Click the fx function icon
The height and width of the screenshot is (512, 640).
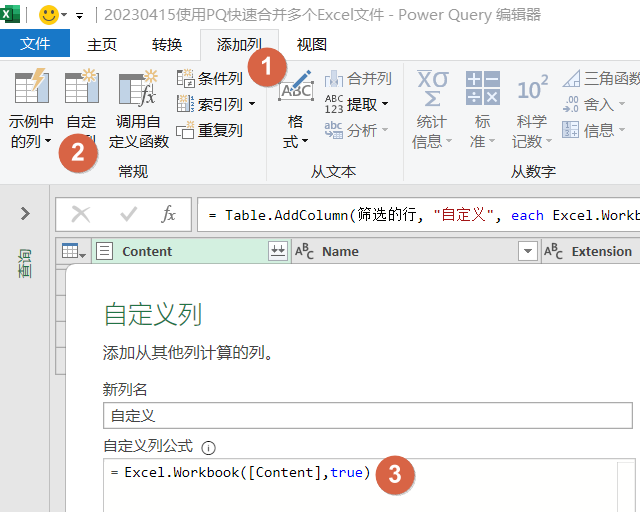point(168,214)
